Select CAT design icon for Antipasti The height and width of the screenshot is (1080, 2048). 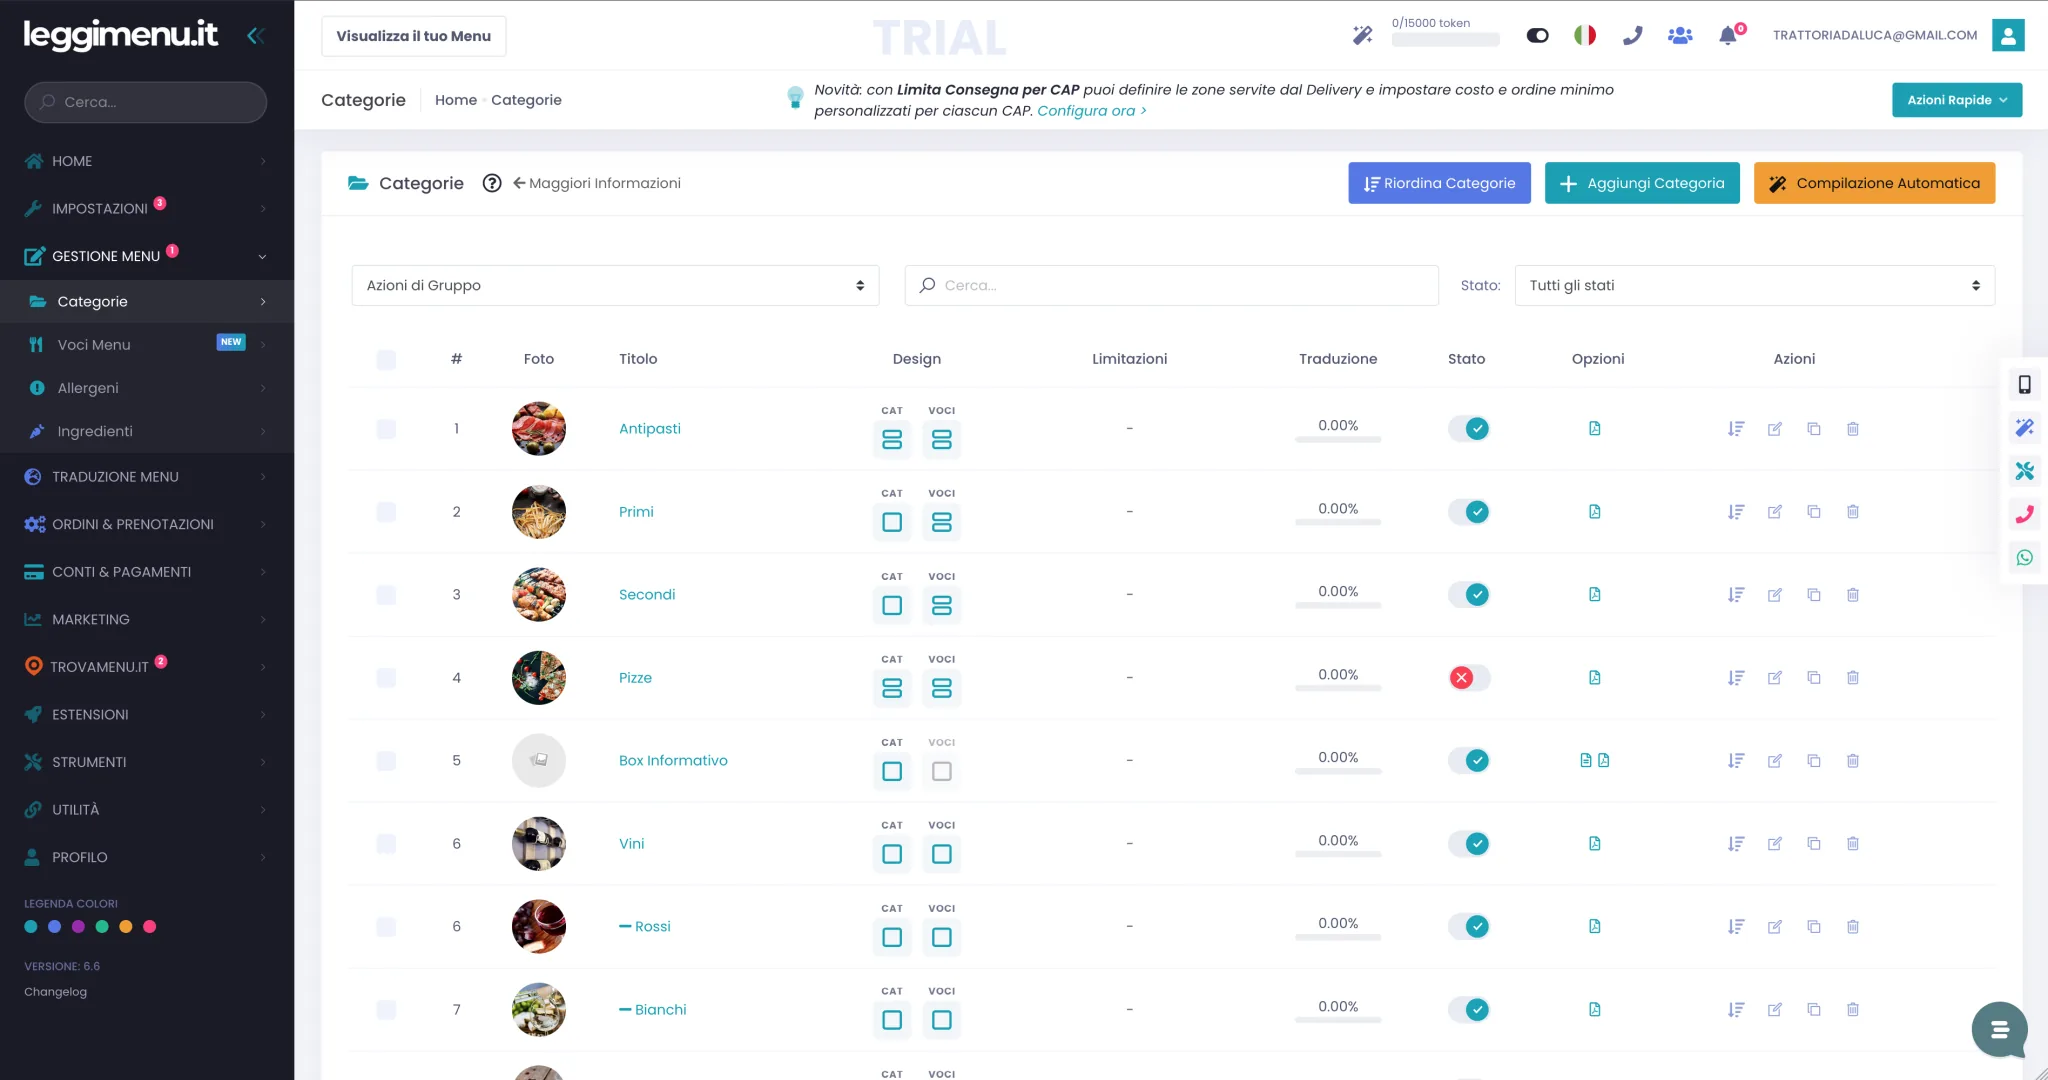click(x=892, y=439)
